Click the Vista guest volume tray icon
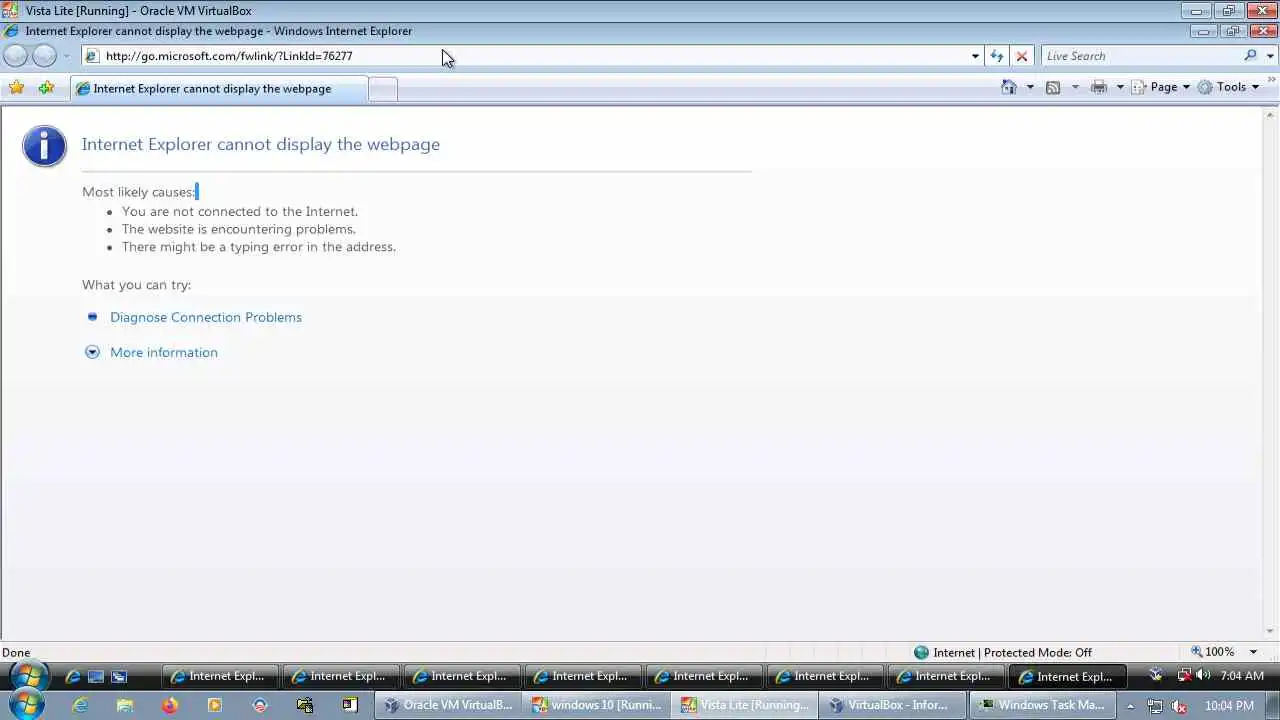The image size is (1280, 720). coord(1203,676)
